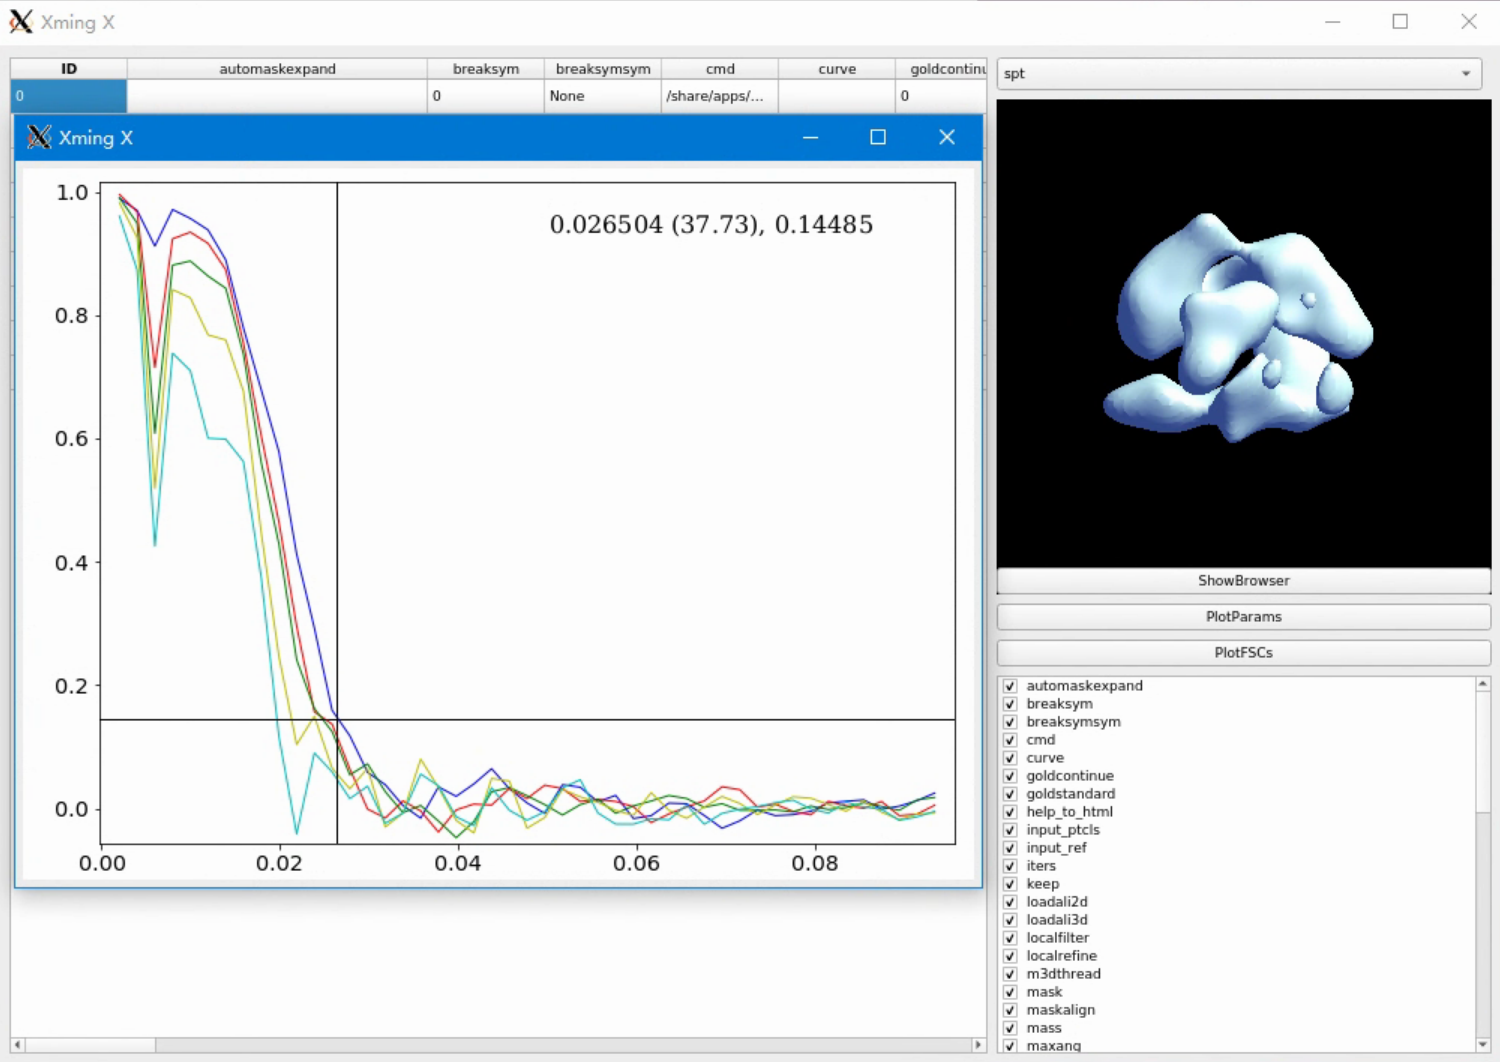Select the 'None' cell under breaksymsym

tap(603, 96)
